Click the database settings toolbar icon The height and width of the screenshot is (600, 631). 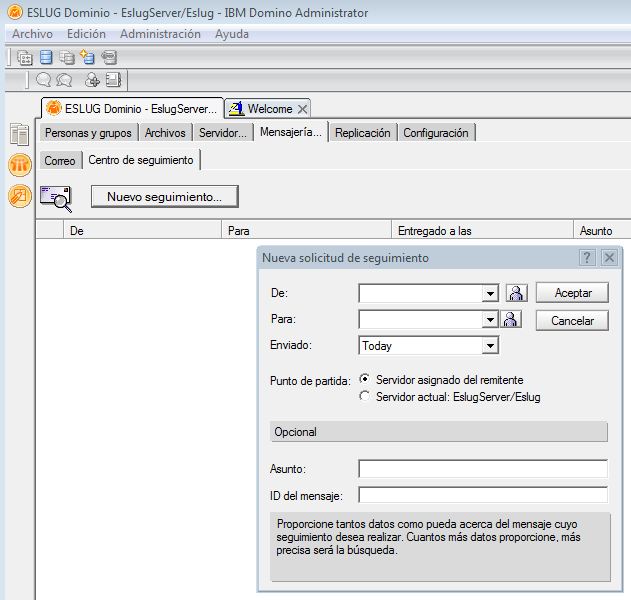pyautogui.click(x=25, y=58)
